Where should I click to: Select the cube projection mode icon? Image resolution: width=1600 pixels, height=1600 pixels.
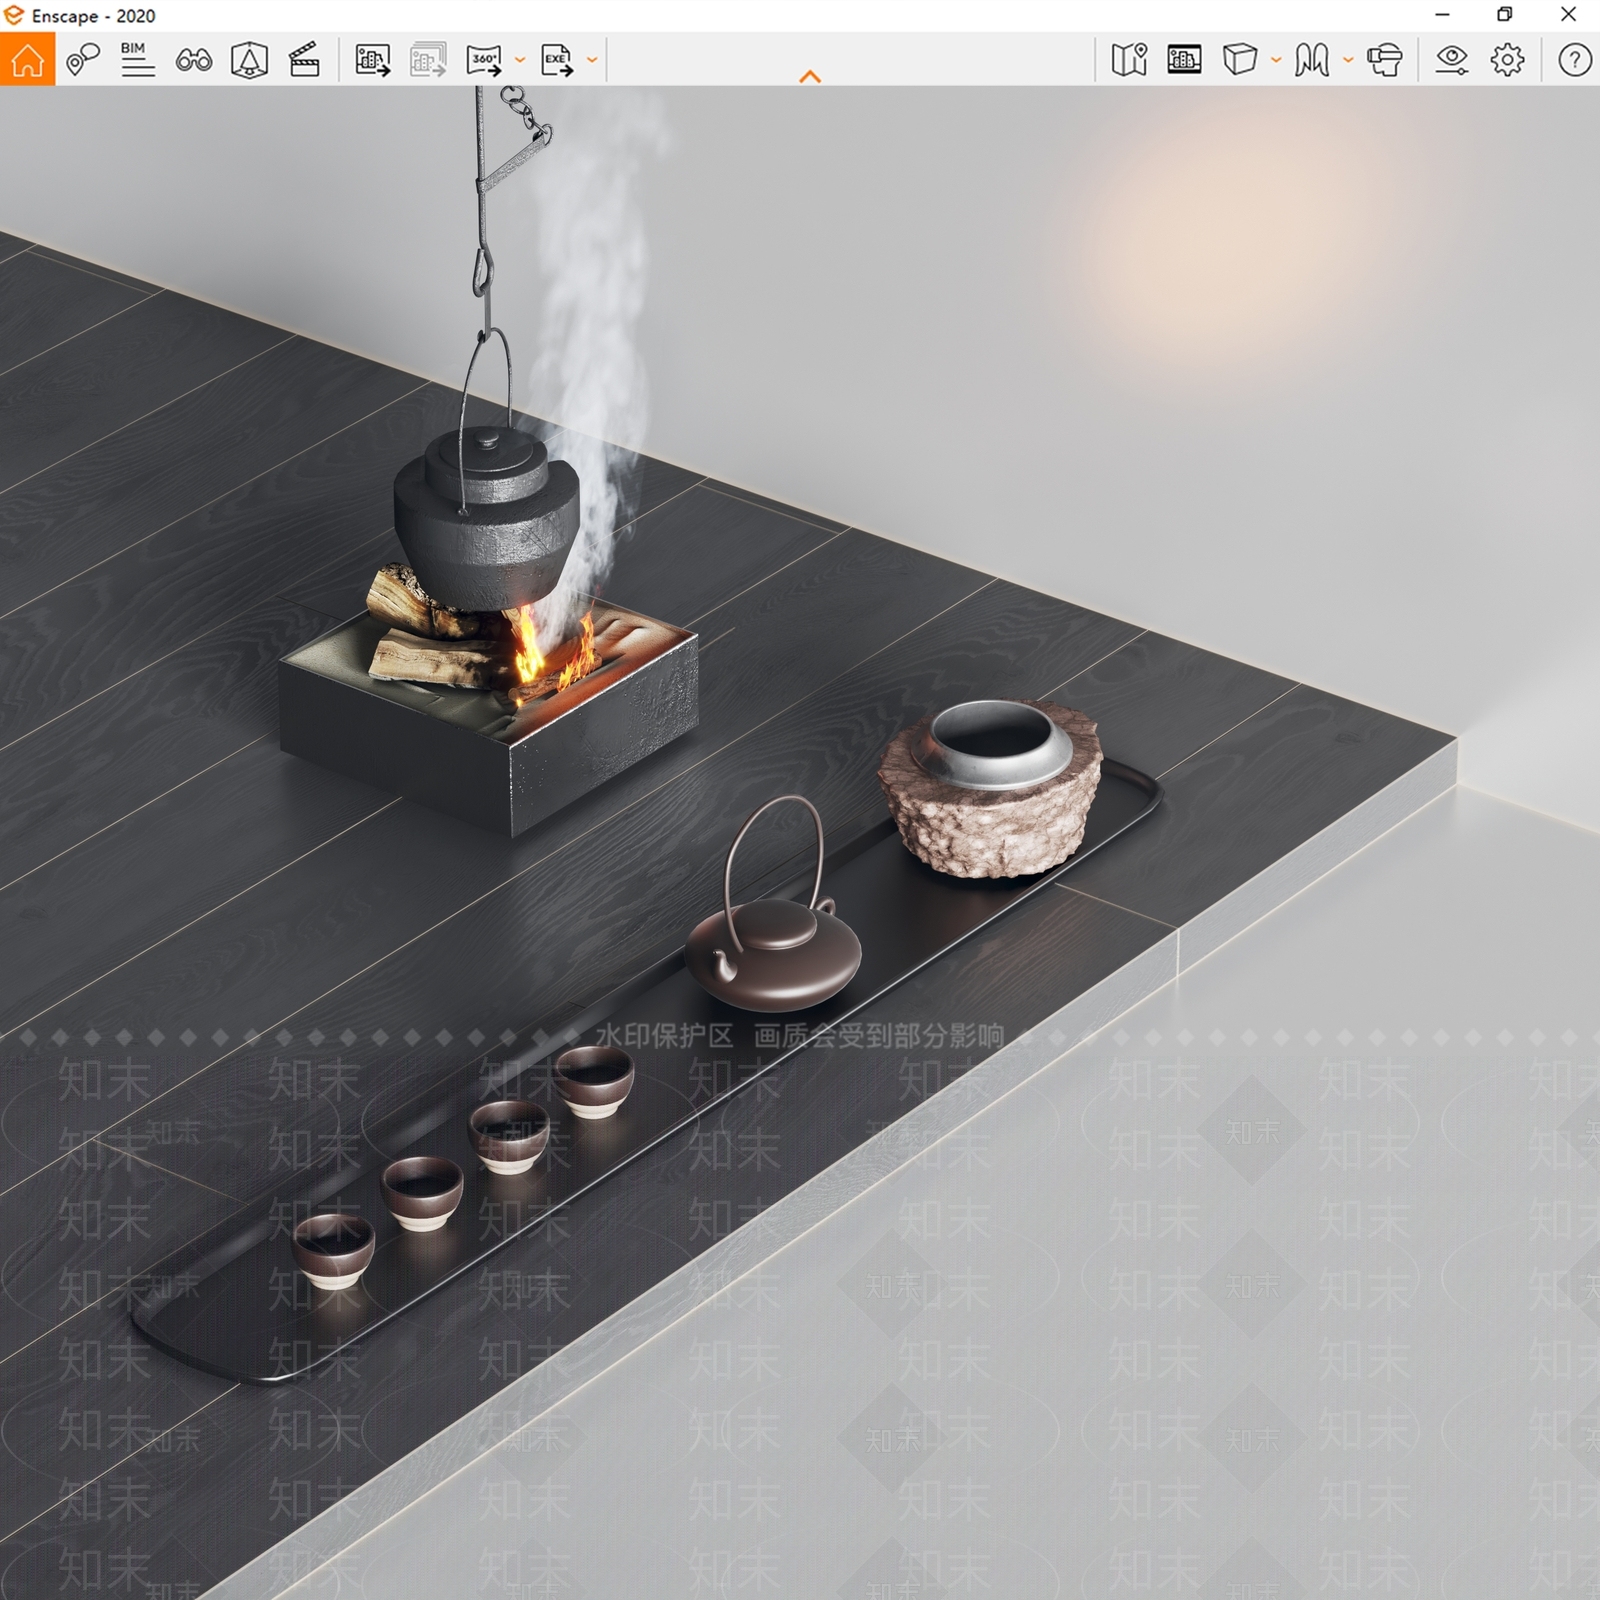[1240, 59]
